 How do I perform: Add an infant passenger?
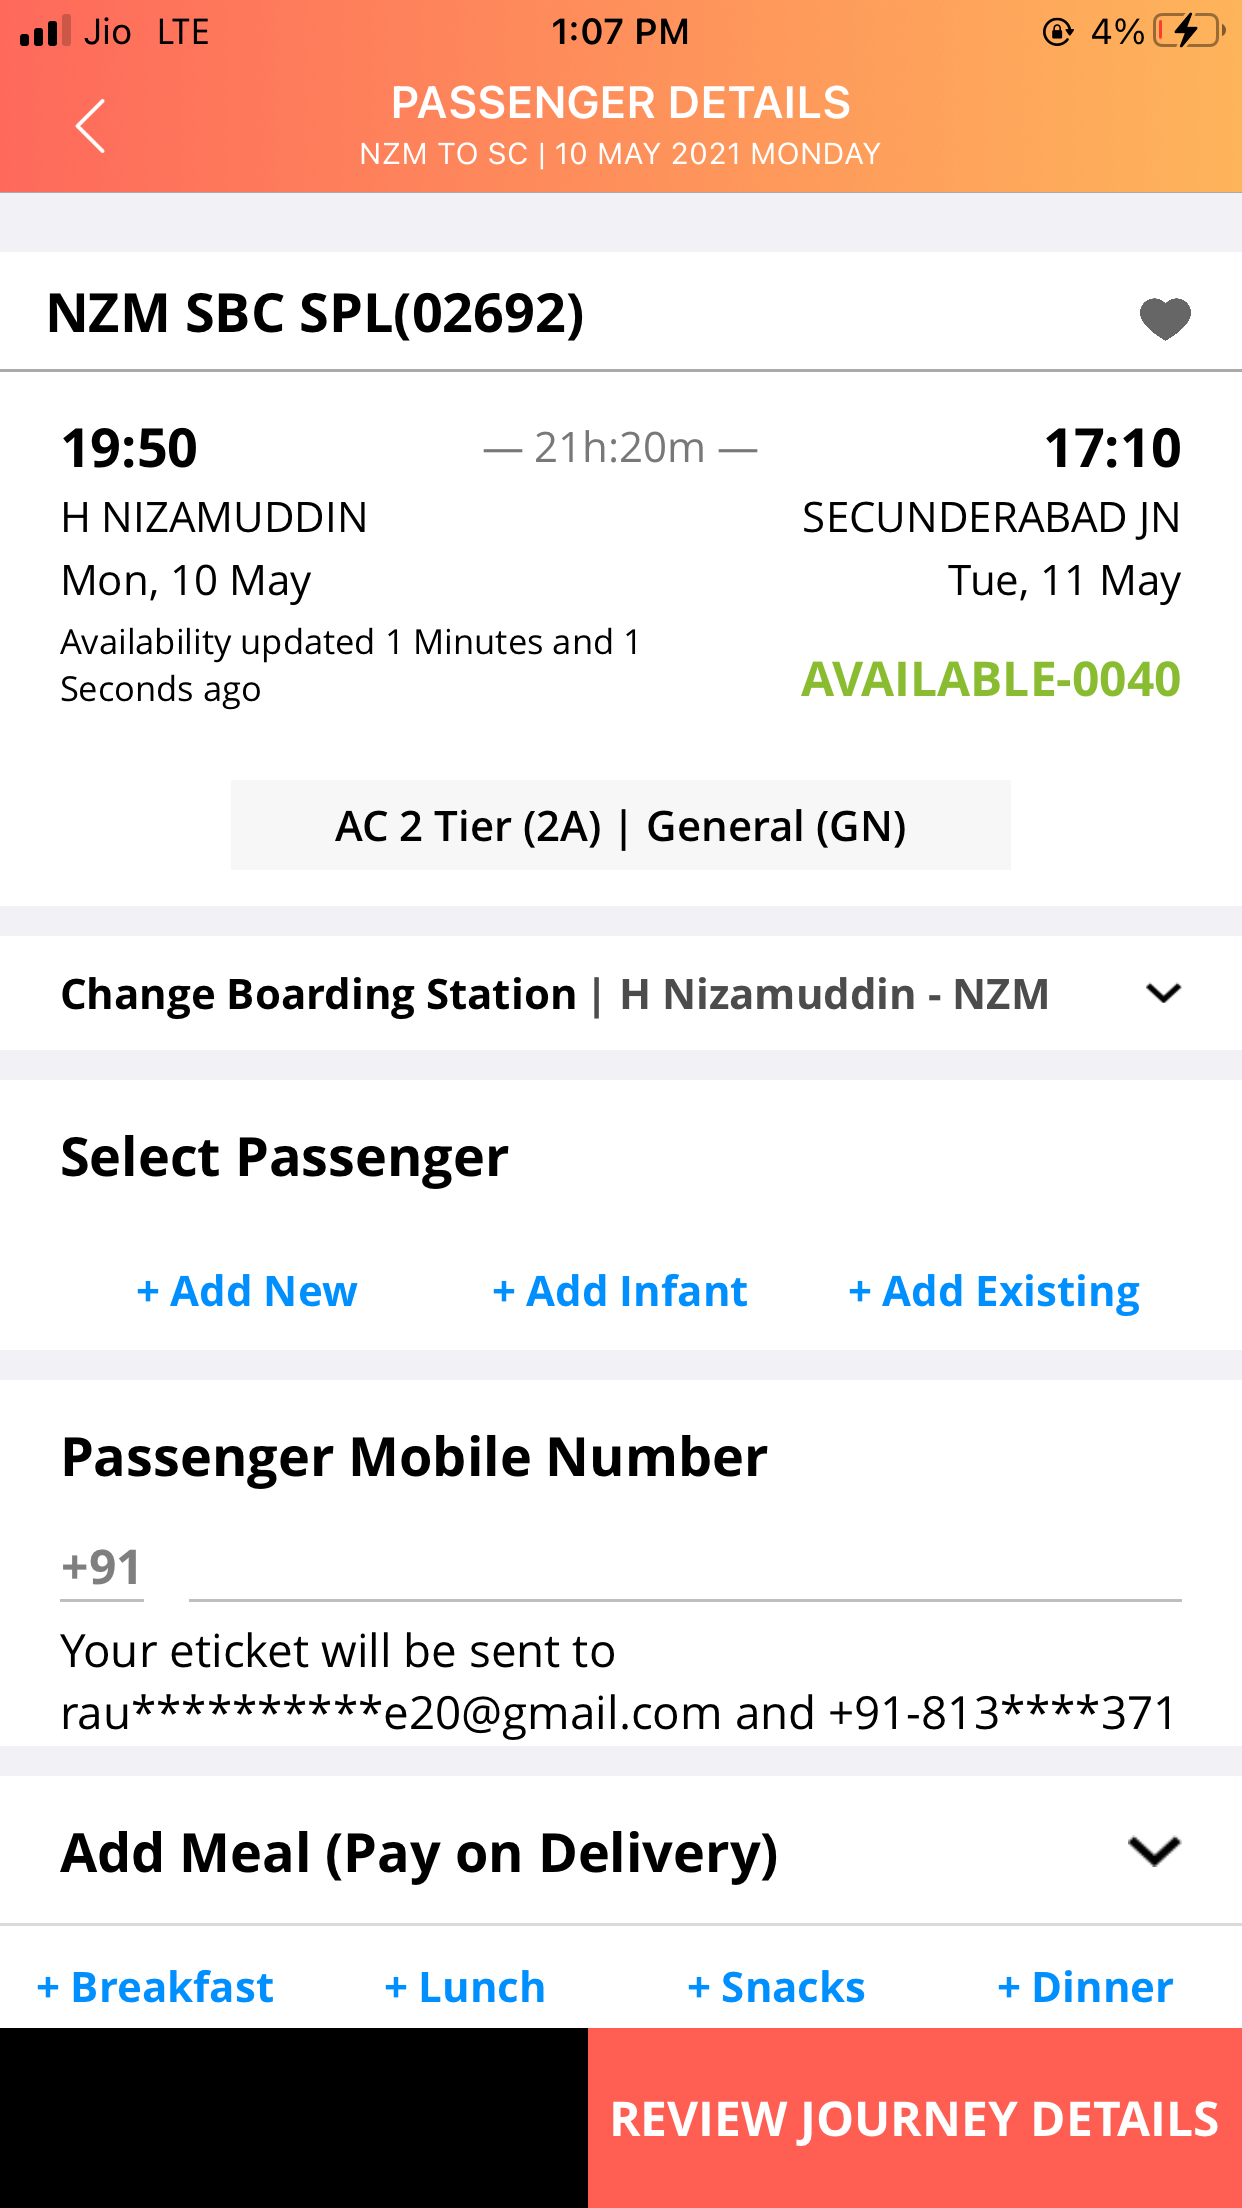coord(620,1291)
